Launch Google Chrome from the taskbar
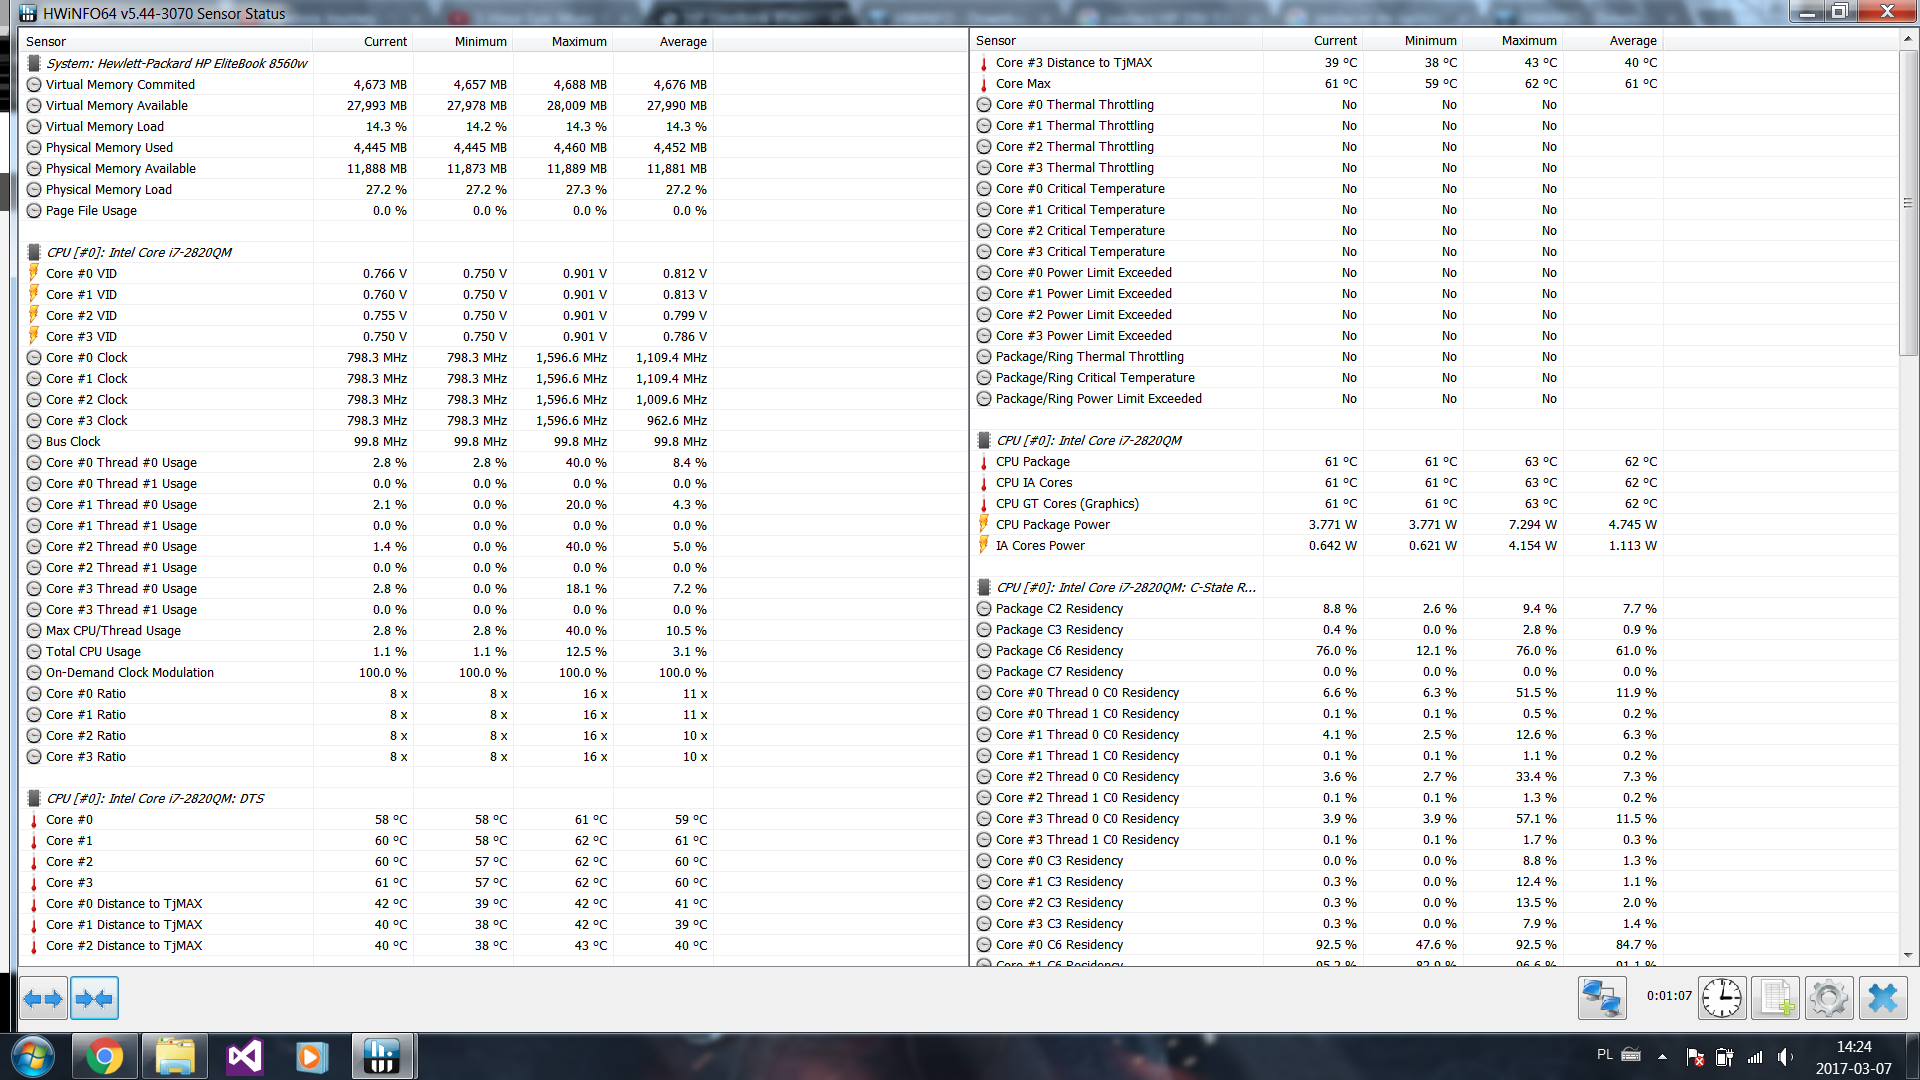 pos(104,1056)
